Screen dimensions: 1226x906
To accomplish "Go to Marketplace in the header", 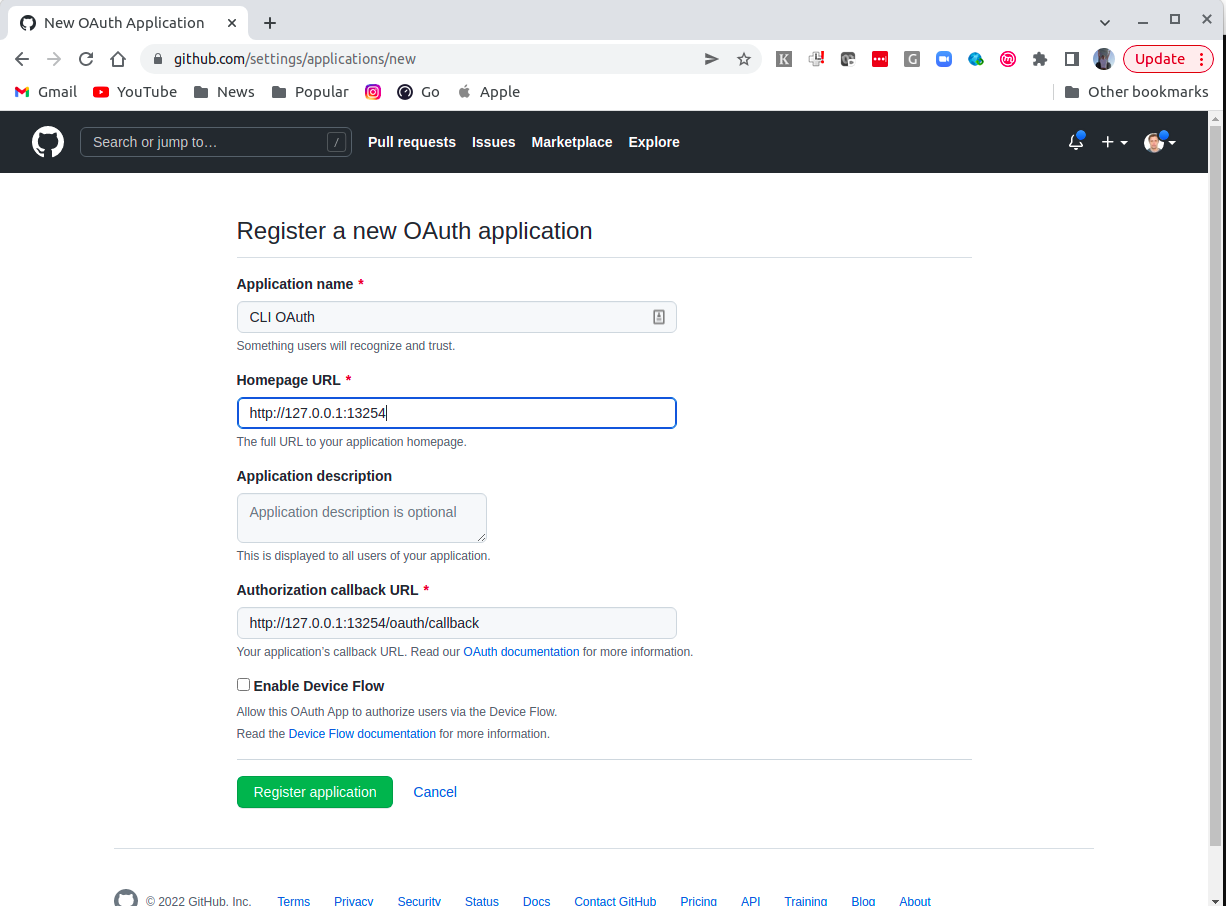I will coord(572,142).
